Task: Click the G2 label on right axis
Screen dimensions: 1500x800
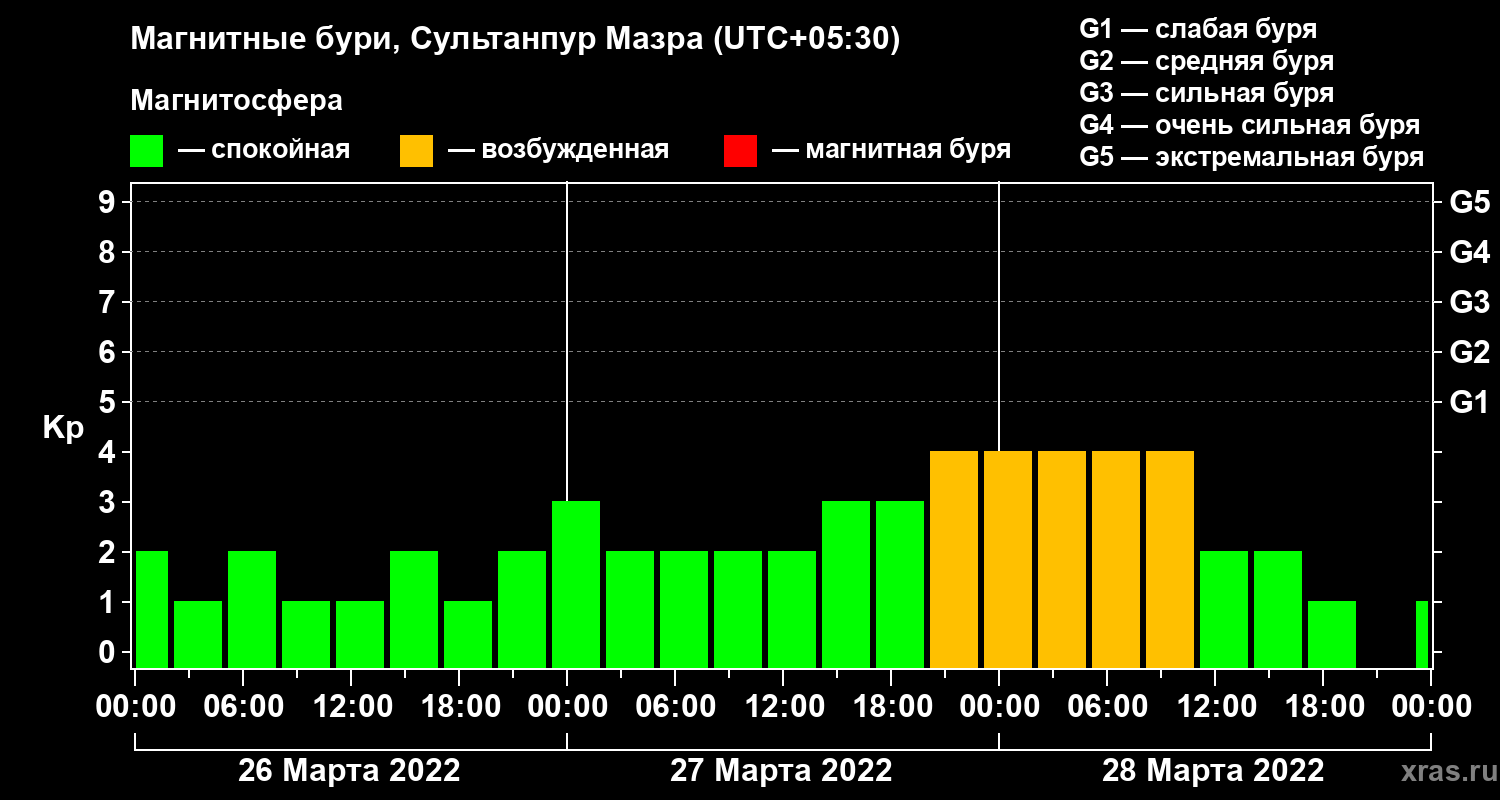Action: click(1469, 353)
